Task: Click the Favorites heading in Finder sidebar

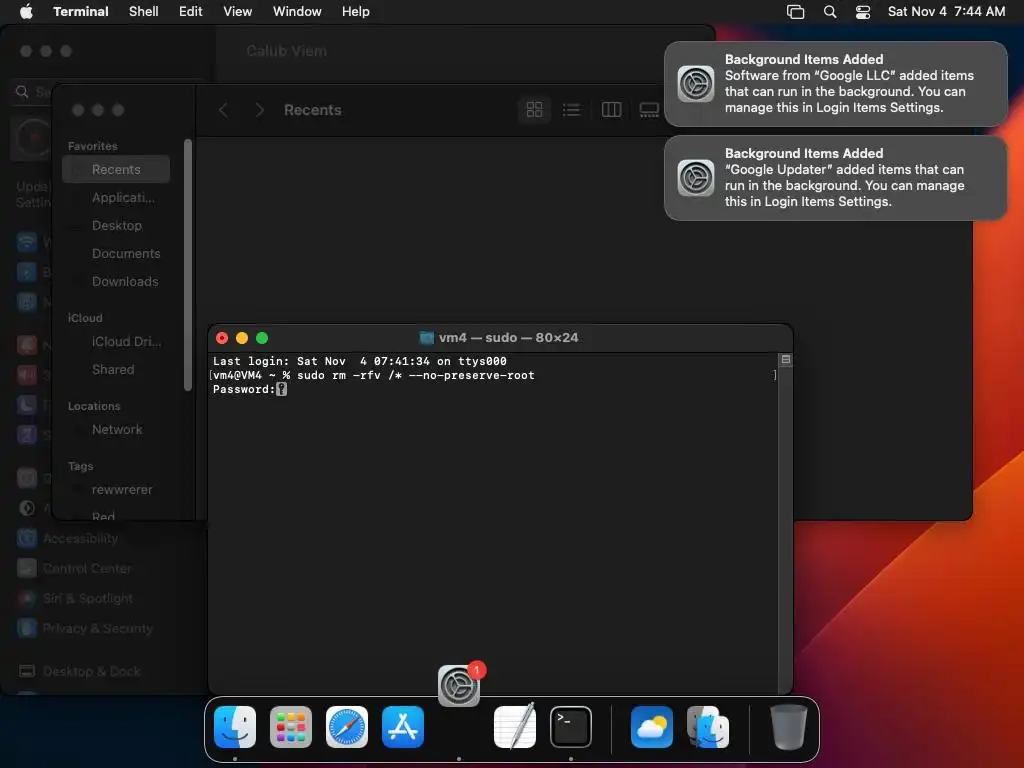Action: pyautogui.click(x=93, y=146)
